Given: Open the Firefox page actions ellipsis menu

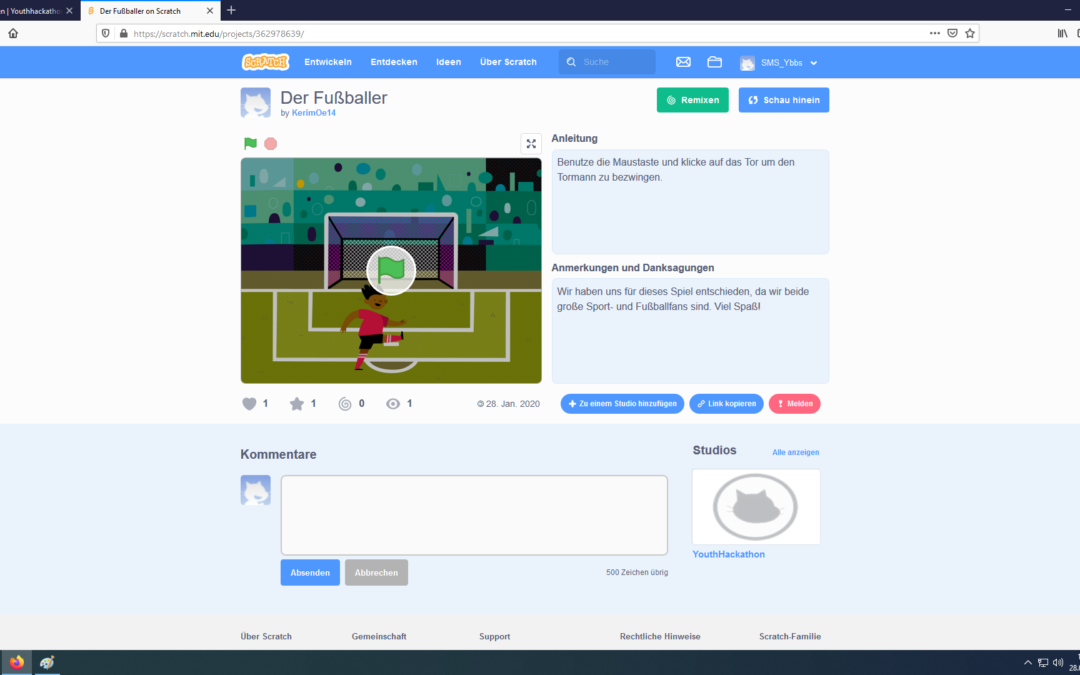Looking at the screenshot, I should [x=934, y=33].
